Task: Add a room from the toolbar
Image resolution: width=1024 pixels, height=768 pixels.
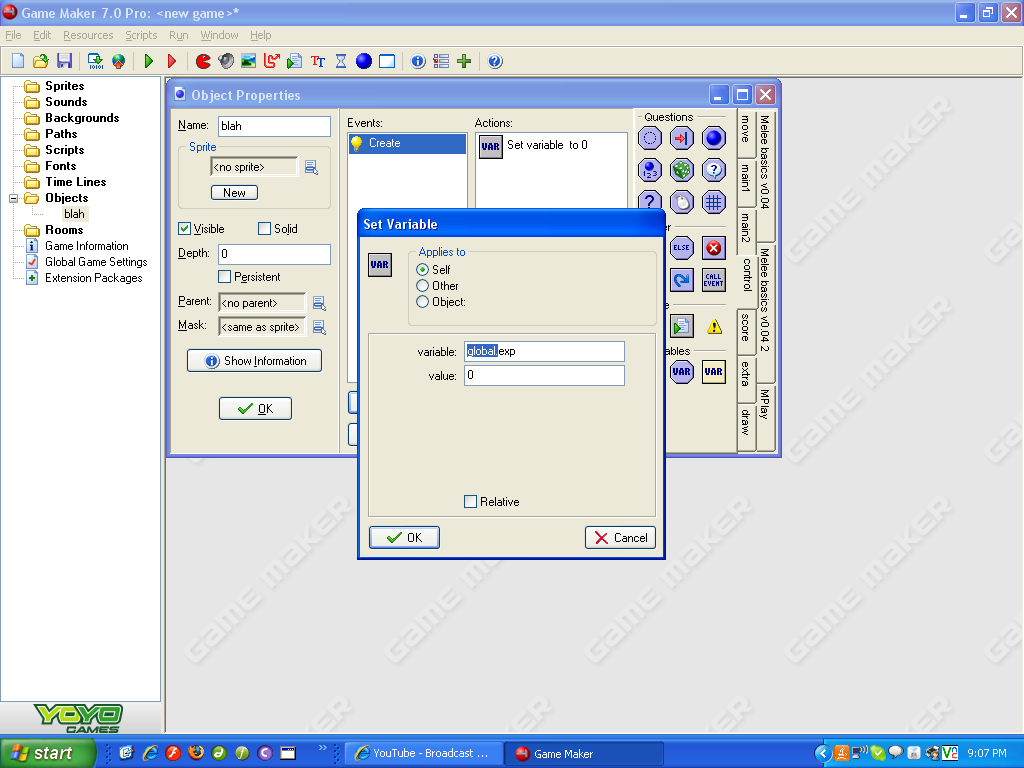Action: [387, 61]
